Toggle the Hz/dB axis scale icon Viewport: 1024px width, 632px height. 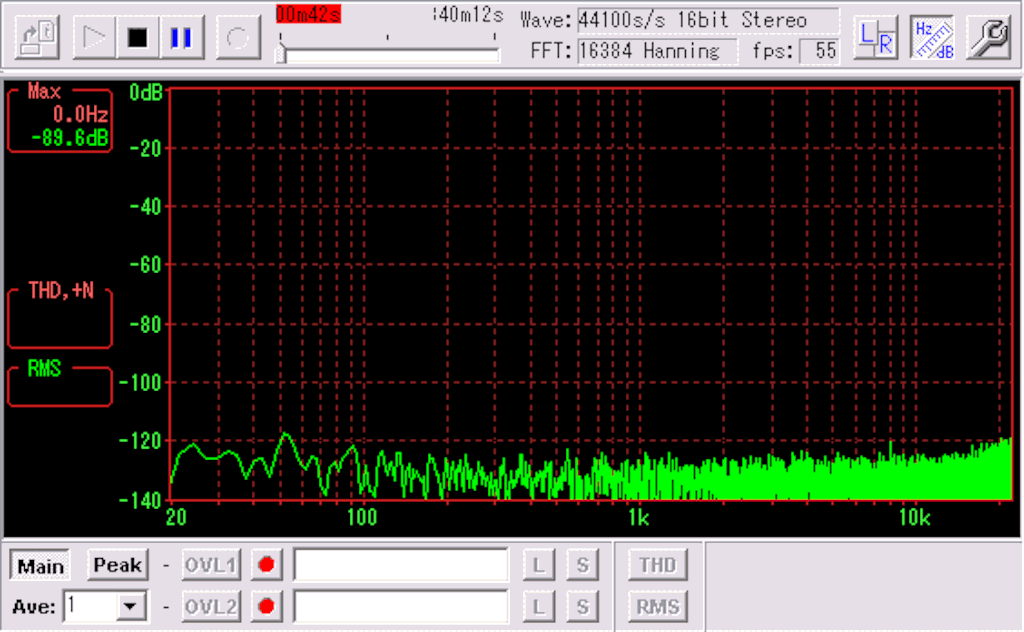point(933,38)
